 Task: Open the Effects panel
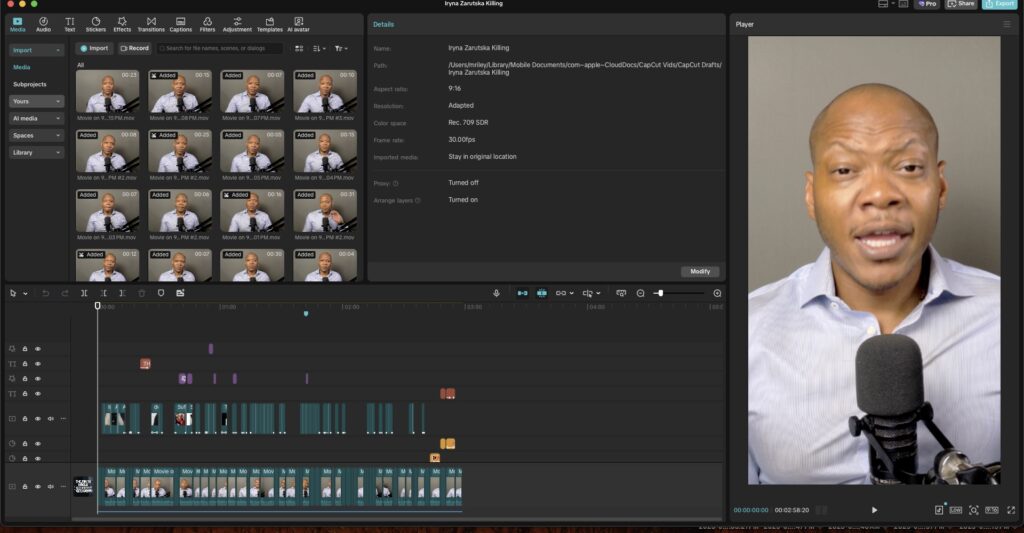(x=122, y=24)
